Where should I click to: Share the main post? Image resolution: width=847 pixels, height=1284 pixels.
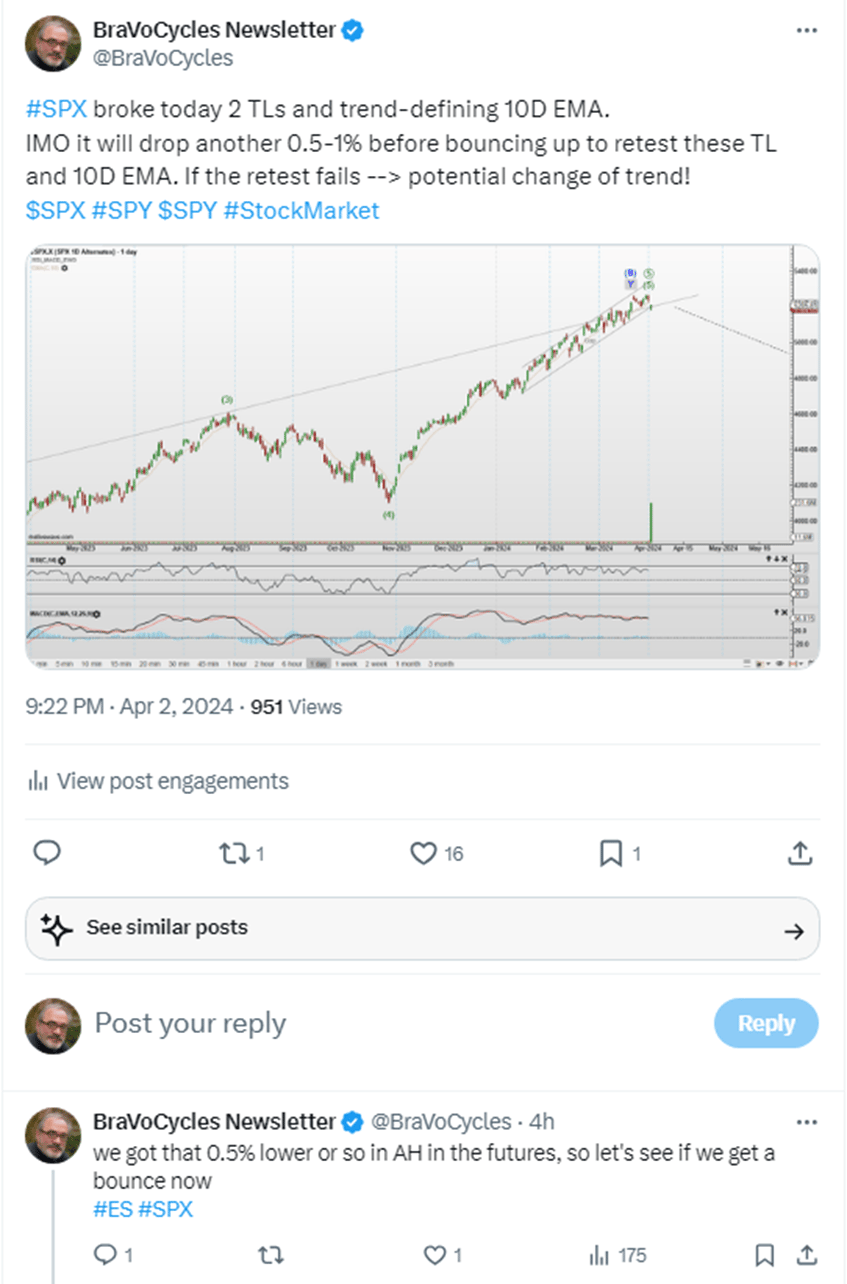point(799,853)
